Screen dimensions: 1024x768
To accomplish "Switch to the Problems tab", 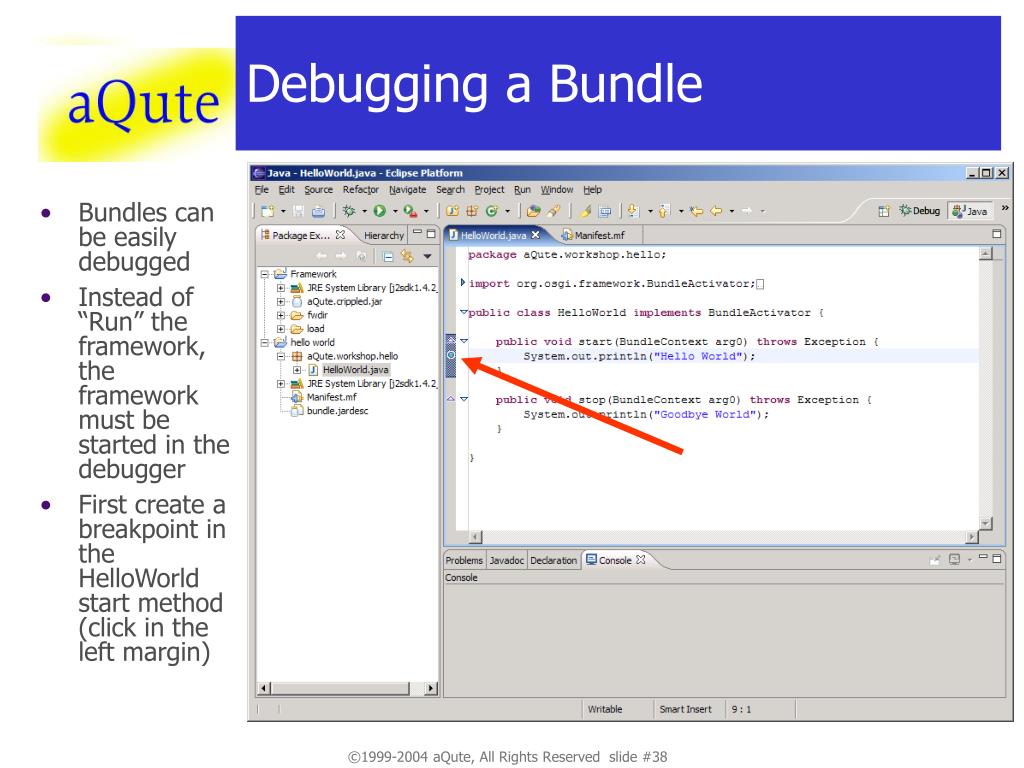I will (464, 560).
